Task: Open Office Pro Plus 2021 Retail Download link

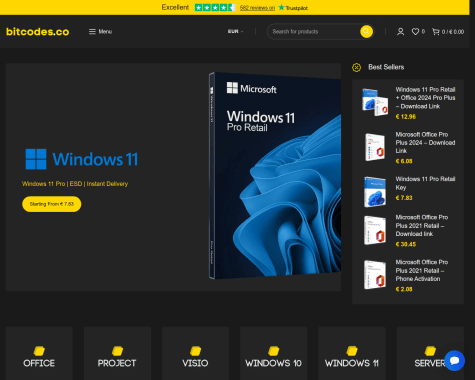Action: pos(422,226)
